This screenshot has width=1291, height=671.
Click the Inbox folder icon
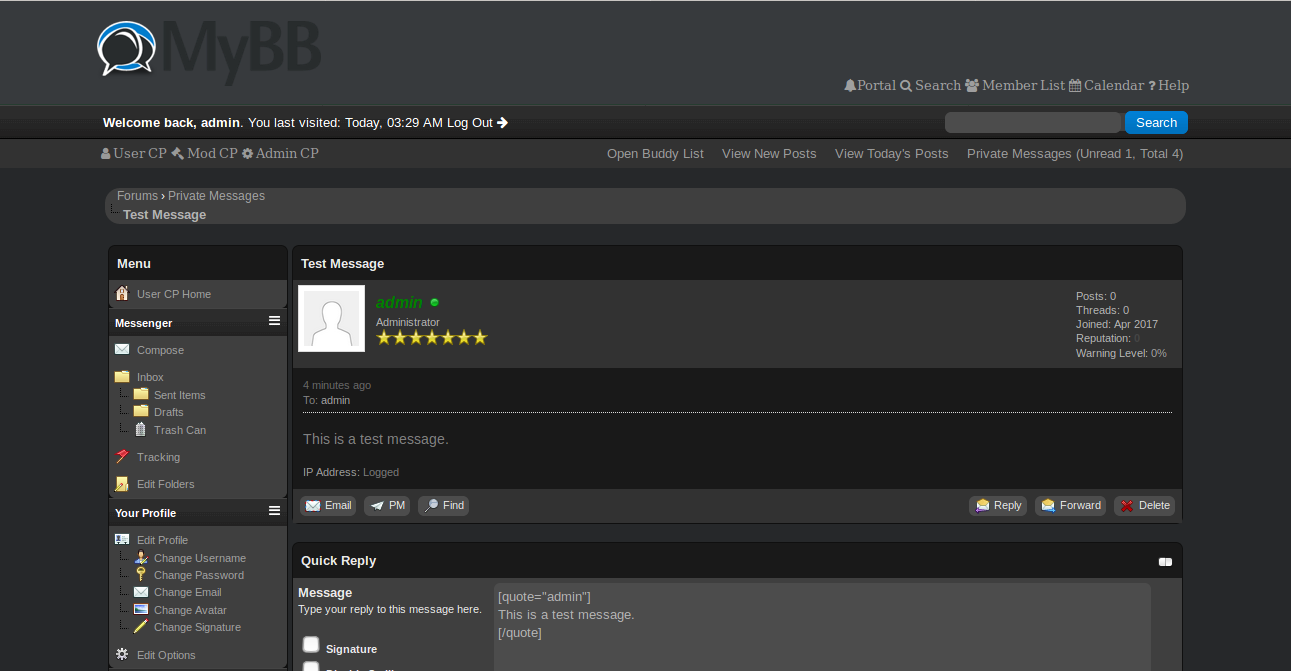(x=122, y=377)
